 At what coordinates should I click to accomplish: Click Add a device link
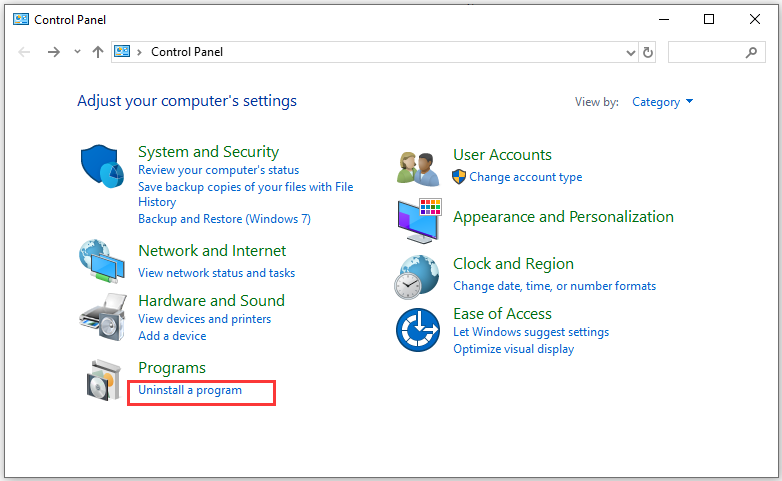pyautogui.click(x=172, y=336)
